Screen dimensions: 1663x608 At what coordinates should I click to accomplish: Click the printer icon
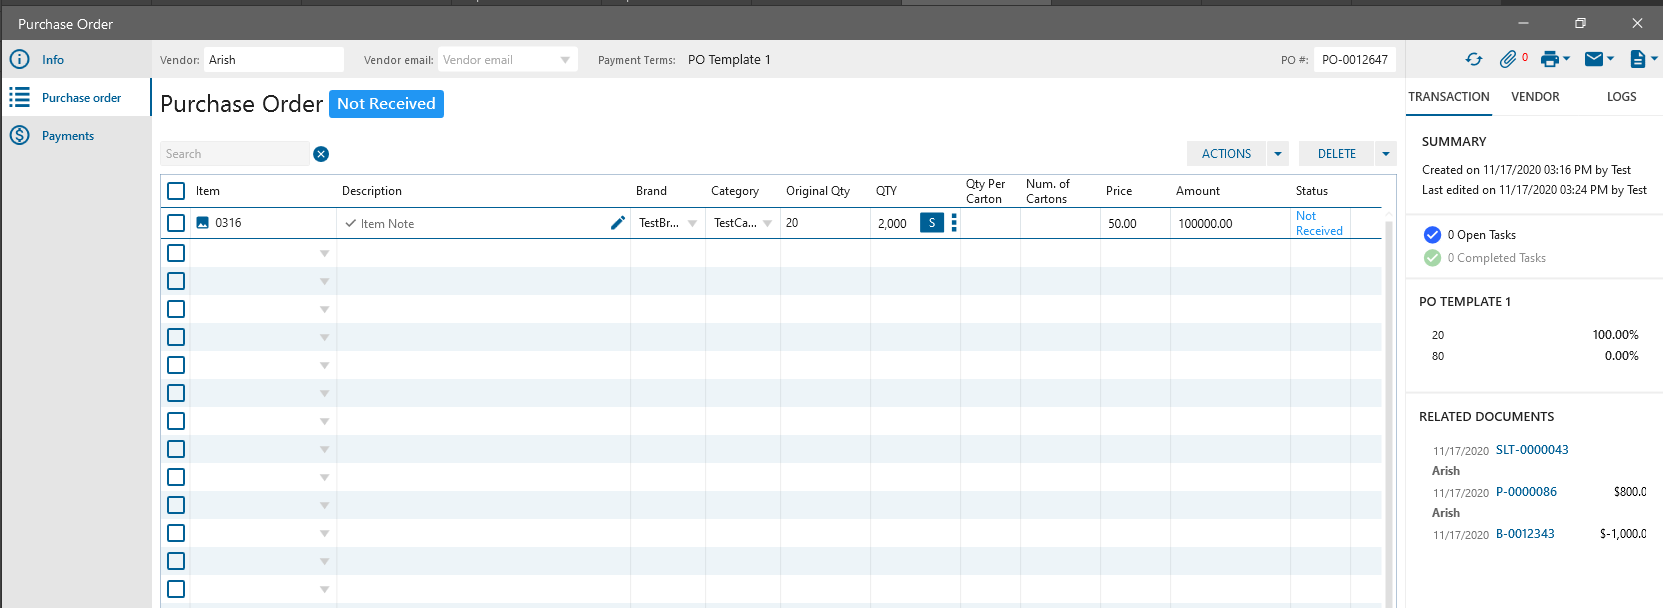tap(1549, 60)
